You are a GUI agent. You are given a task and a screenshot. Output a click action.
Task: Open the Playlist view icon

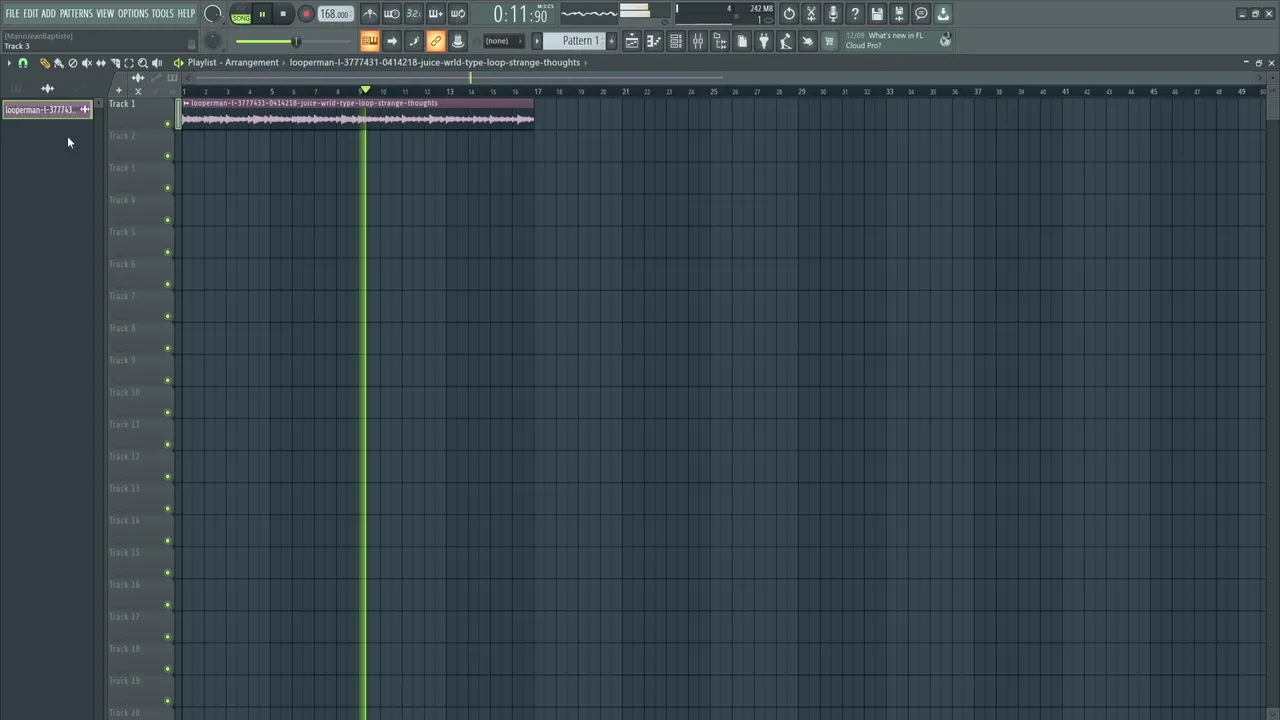coord(632,41)
